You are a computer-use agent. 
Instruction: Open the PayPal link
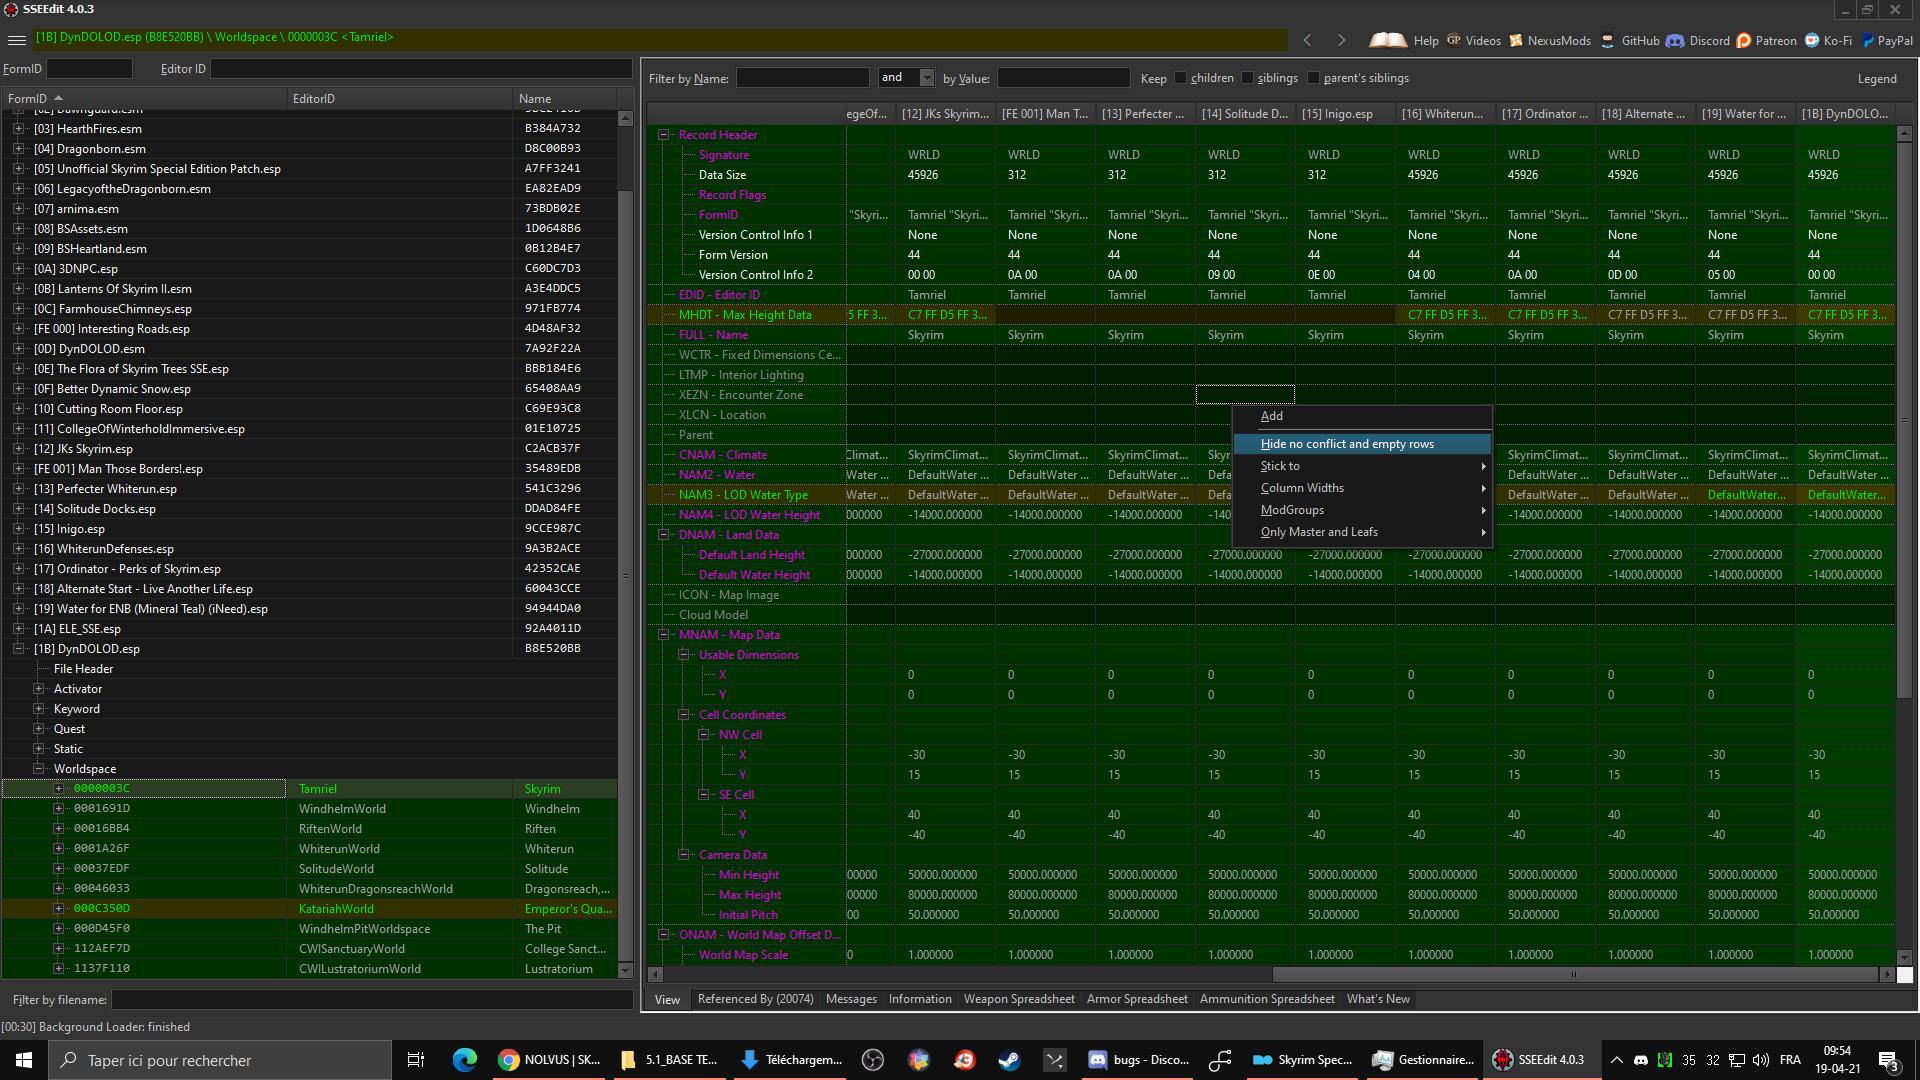[1886, 41]
